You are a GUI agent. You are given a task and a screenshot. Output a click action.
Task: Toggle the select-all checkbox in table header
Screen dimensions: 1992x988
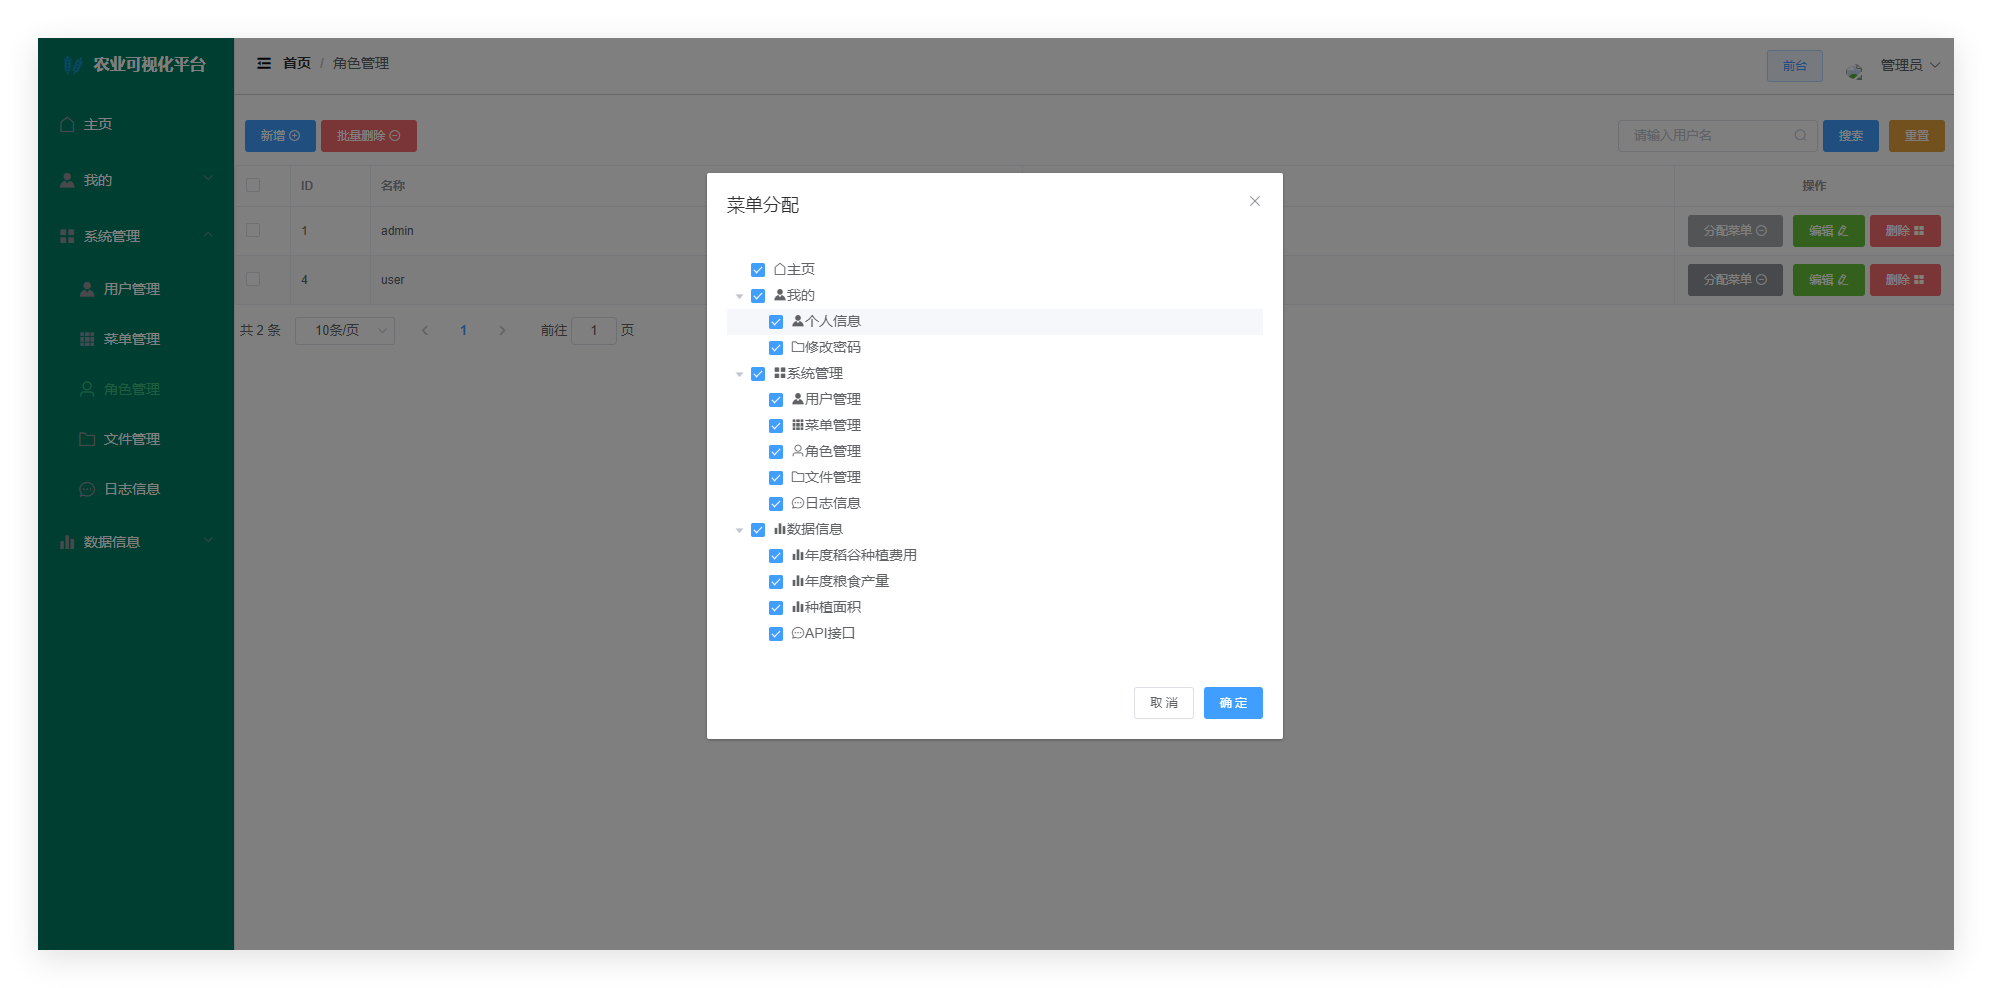pyautogui.click(x=252, y=185)
